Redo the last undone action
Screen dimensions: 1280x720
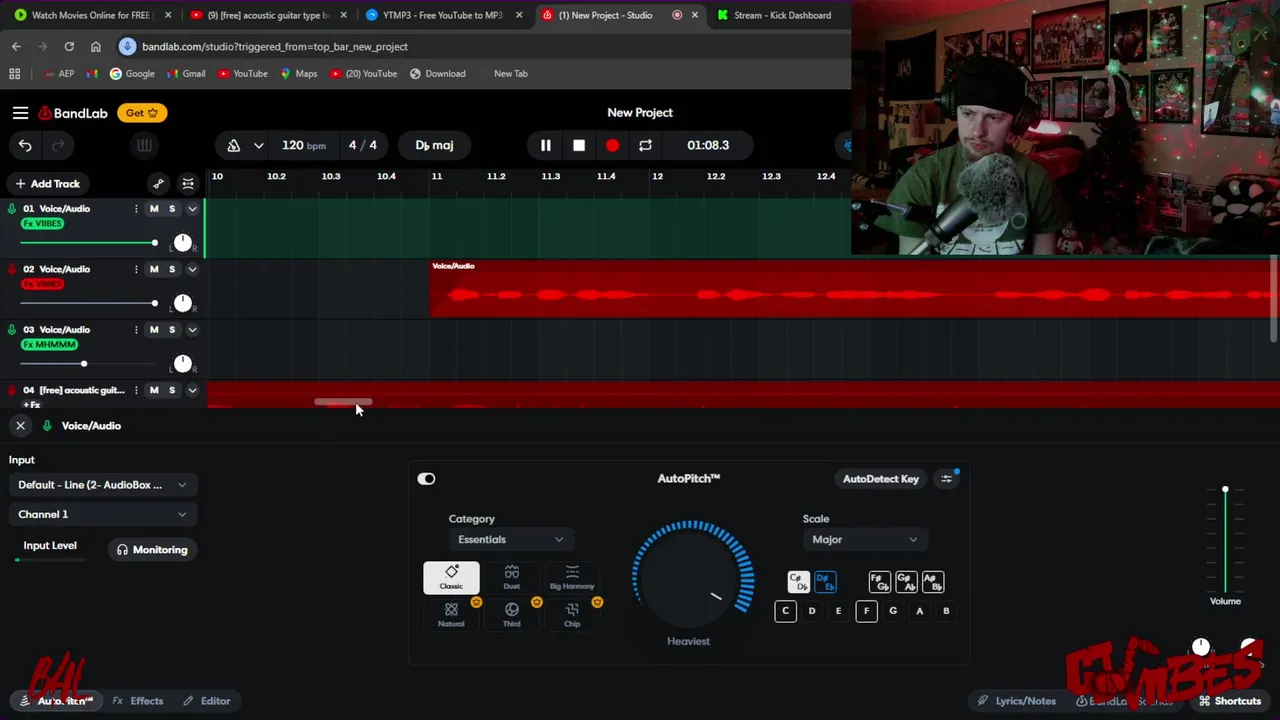58,145
